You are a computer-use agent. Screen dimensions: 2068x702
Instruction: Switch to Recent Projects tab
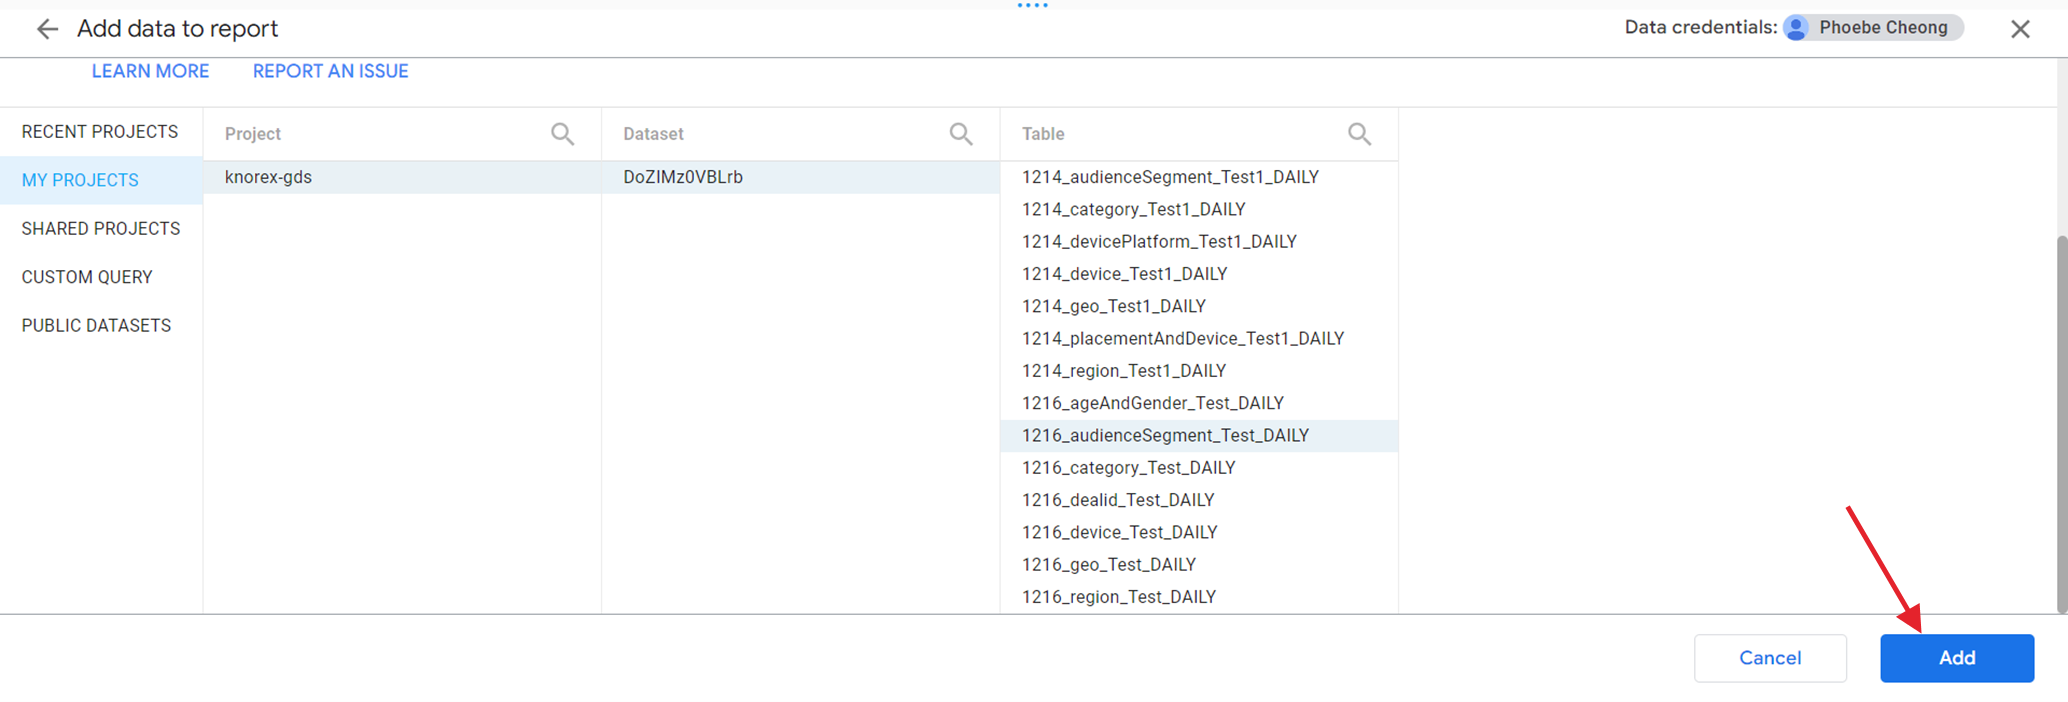100,132
